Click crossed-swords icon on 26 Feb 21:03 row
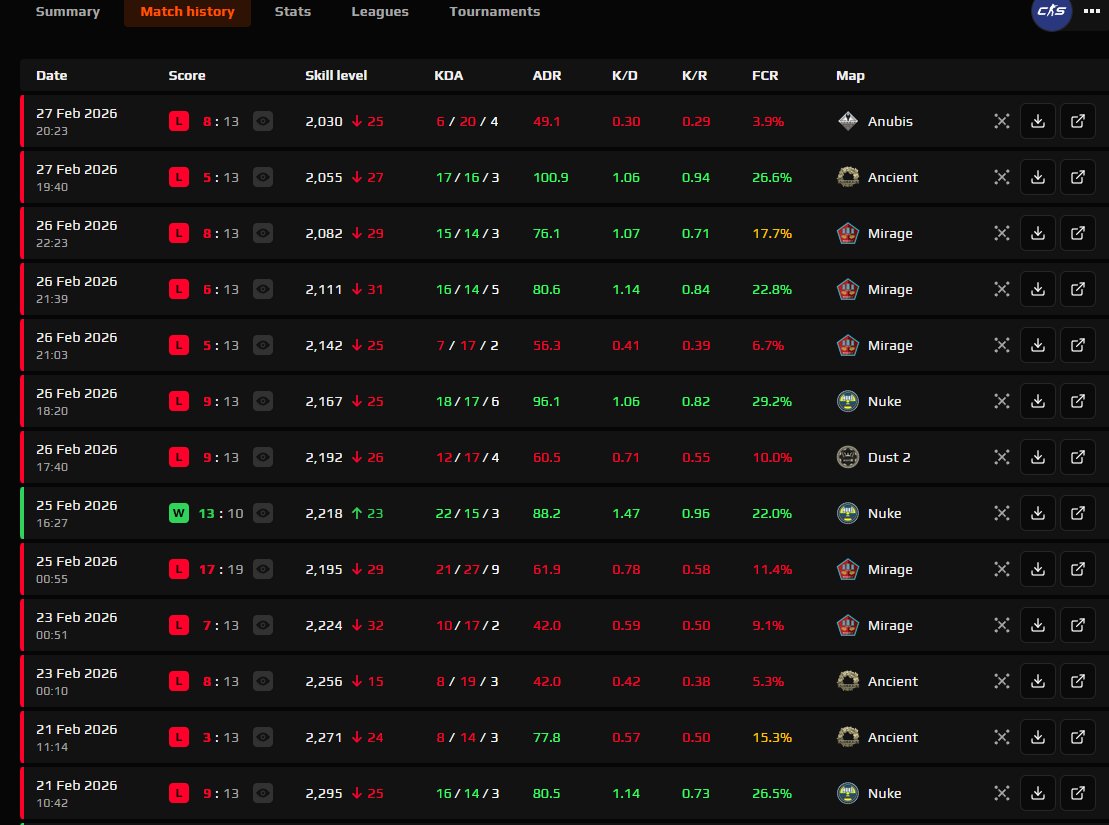 [x=1001, y=345]
